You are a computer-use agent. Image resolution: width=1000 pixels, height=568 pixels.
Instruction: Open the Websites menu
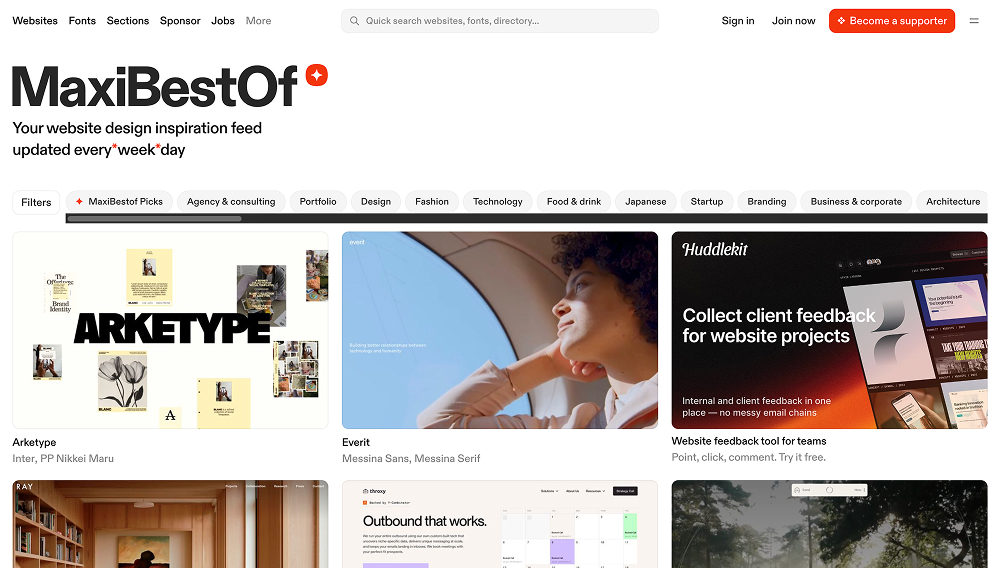click(35, 20)
